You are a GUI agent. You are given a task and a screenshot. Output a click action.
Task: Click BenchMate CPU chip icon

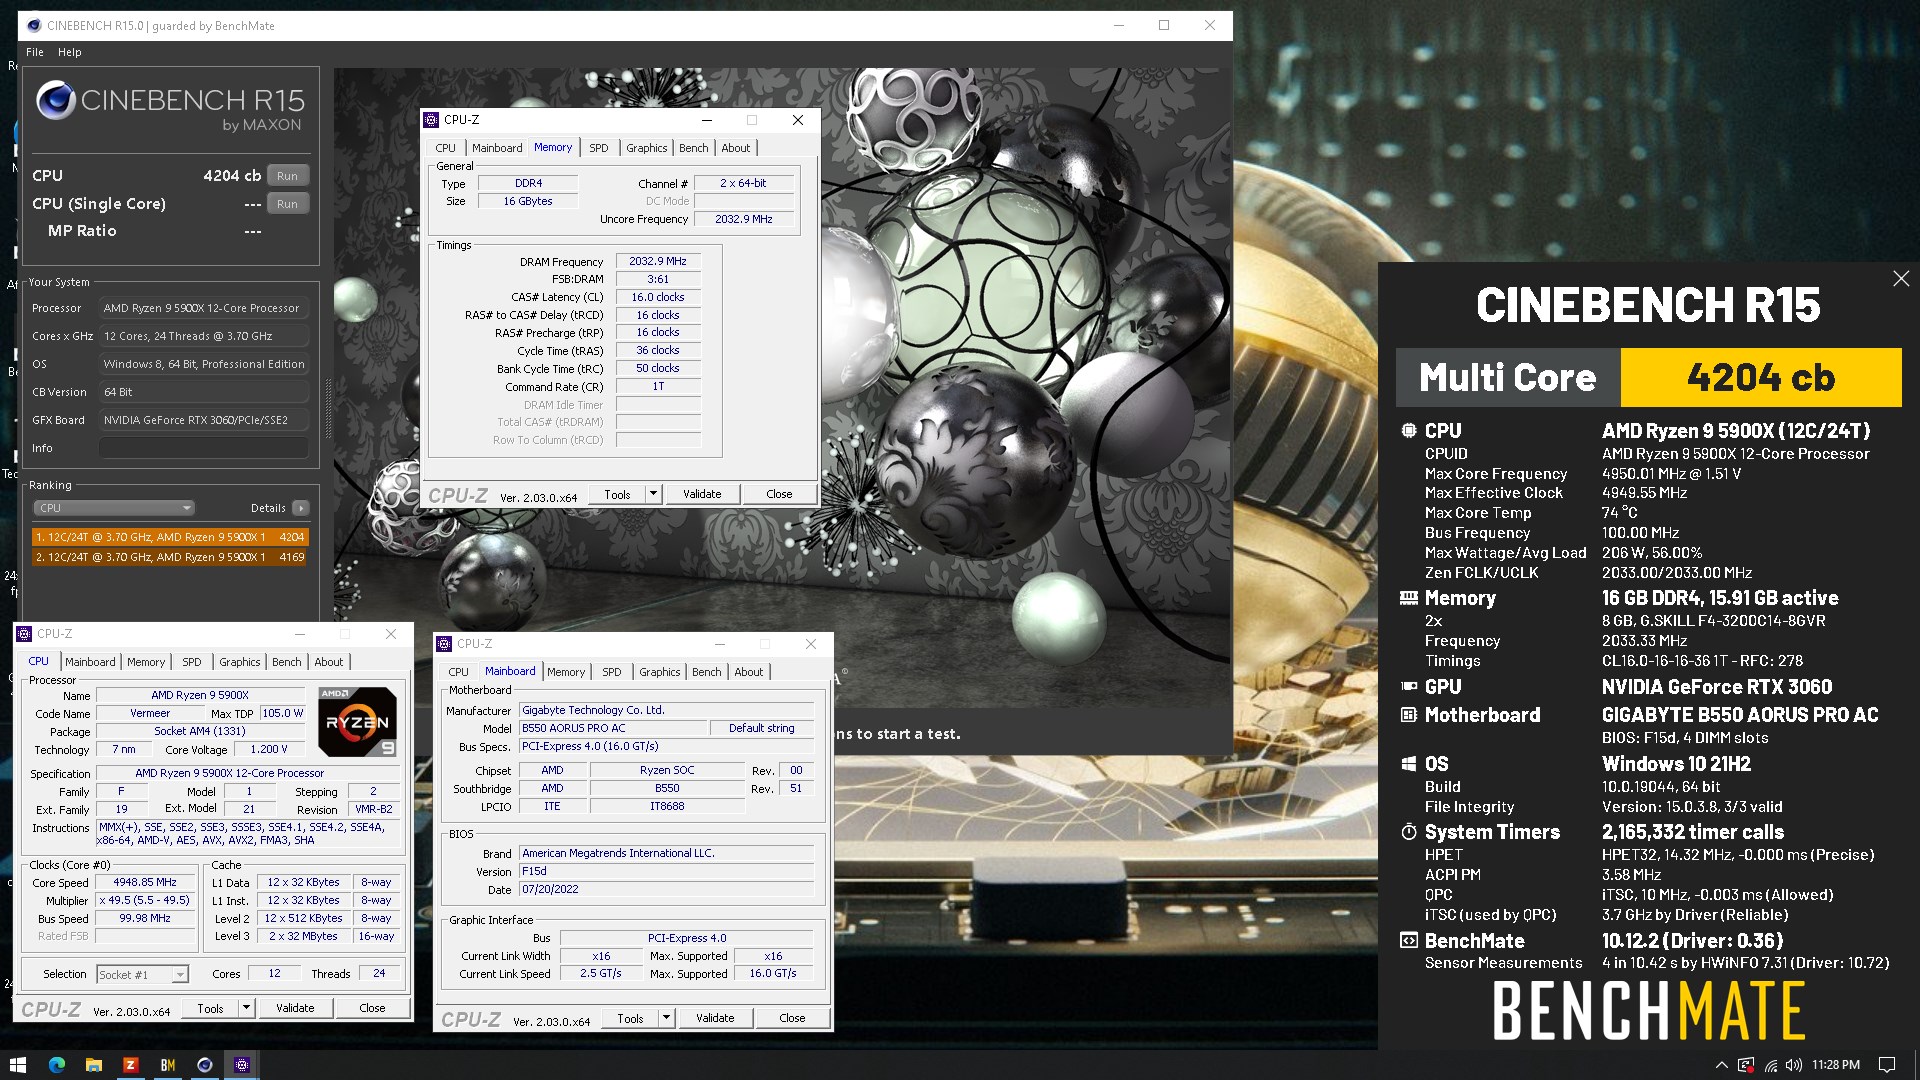tap(1409, 431)
